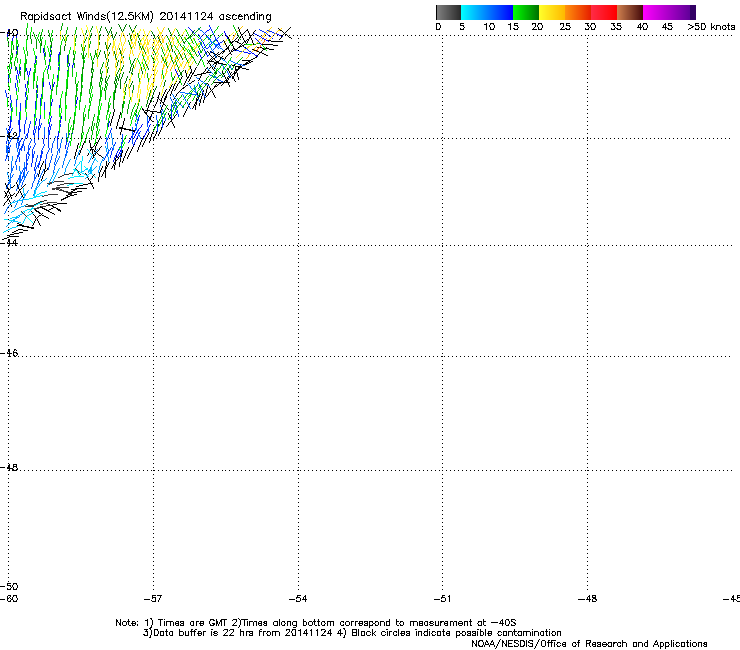Click the gray 0-5 knots color swatch
The height and width of the screenshot is (650, 740).
[x=448, y=12]
